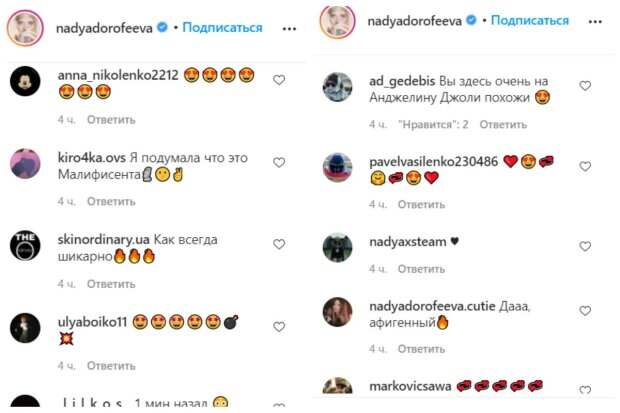
Task: Like the nadyadorofeeva.cutie comment
Action: (x=585, y=311)
